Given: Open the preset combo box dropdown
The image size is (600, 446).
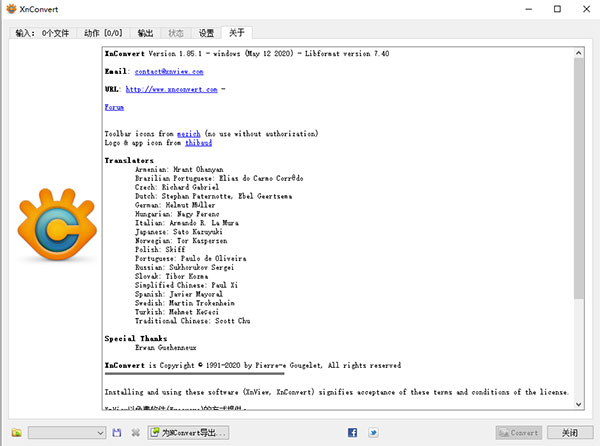Looking at the screenshot, I should (67, 433).
